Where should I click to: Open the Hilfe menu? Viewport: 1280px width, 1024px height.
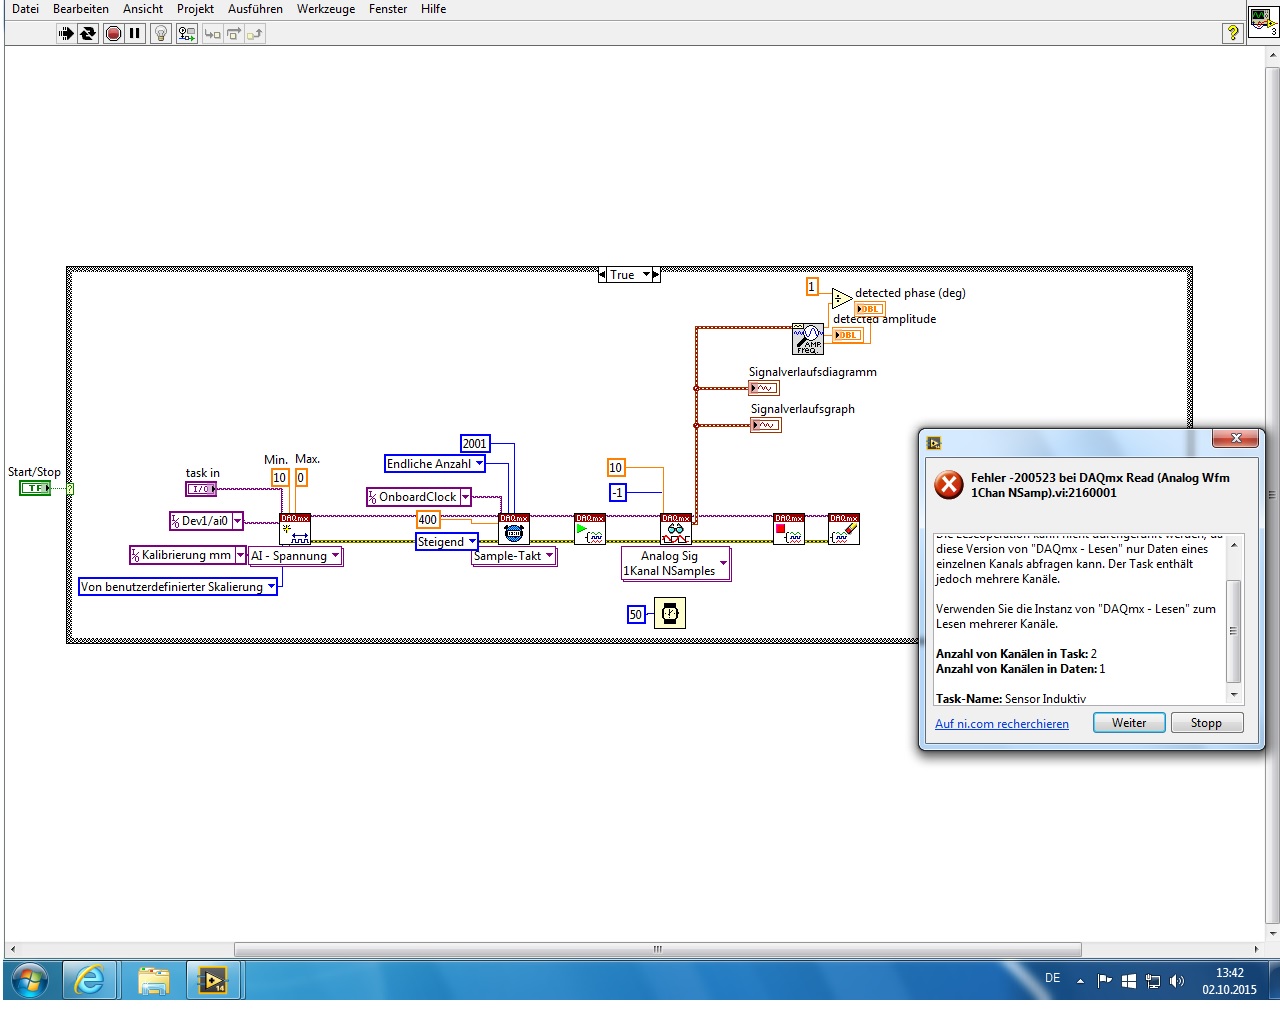point(433,9)
